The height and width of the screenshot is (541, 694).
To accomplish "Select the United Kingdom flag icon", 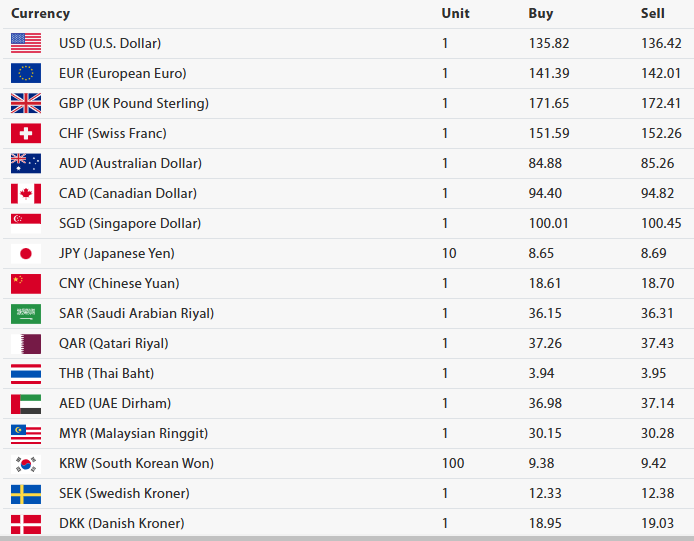I will (x=26, y=103).
